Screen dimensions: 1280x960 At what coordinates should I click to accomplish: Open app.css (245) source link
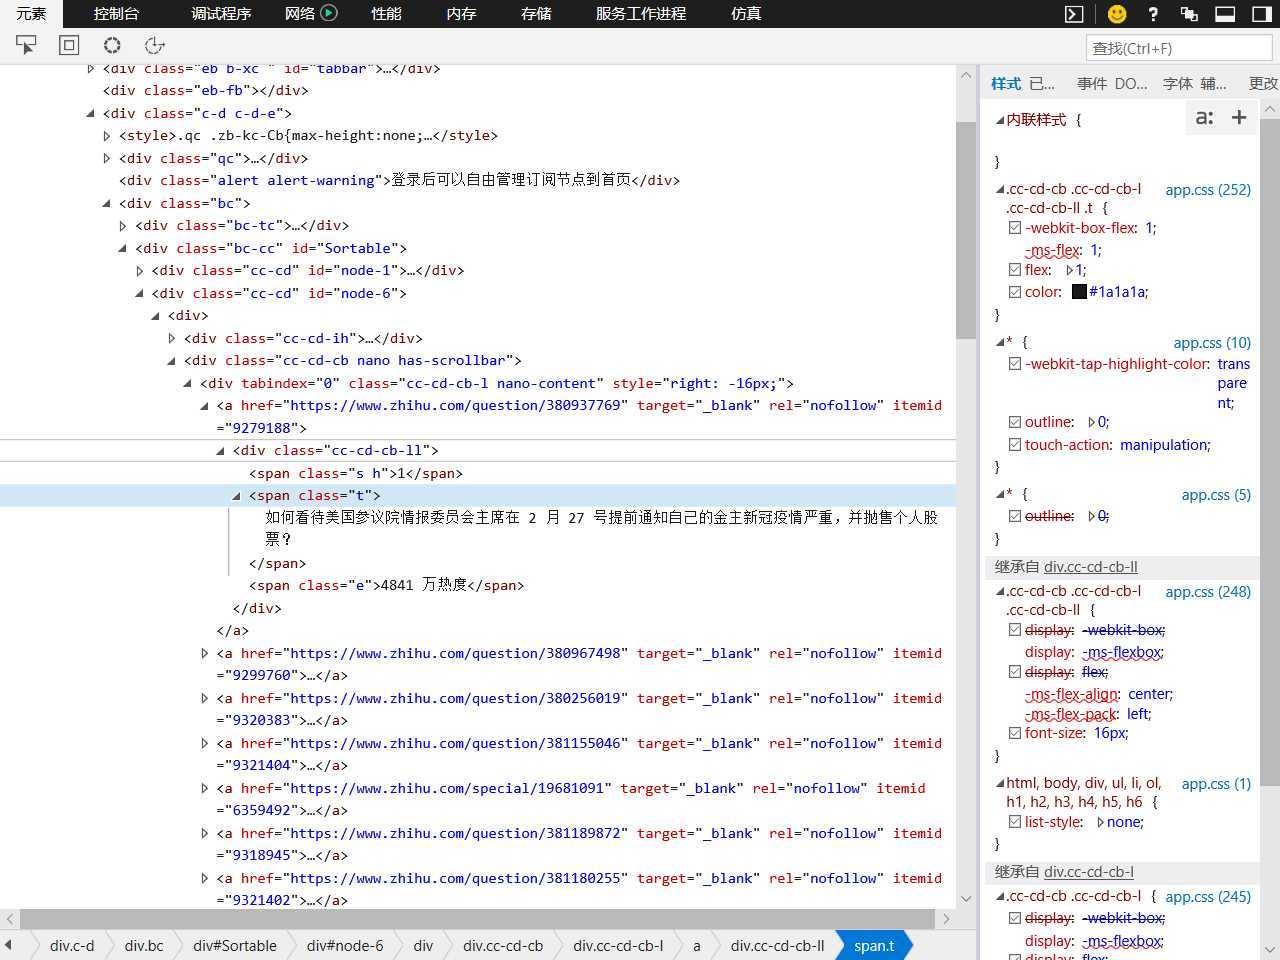pyautogui.click(x=1208, y=897)
